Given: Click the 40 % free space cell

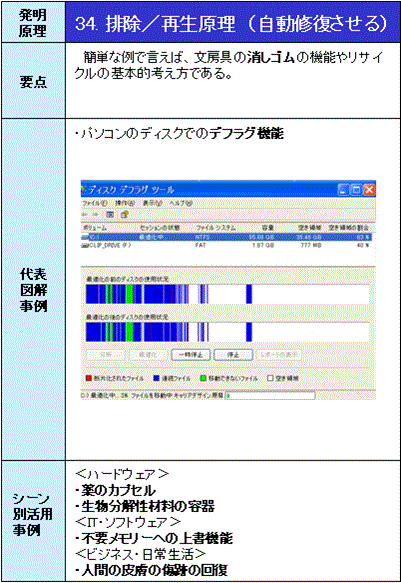Looking at the screenshot, I should point(363,245).
